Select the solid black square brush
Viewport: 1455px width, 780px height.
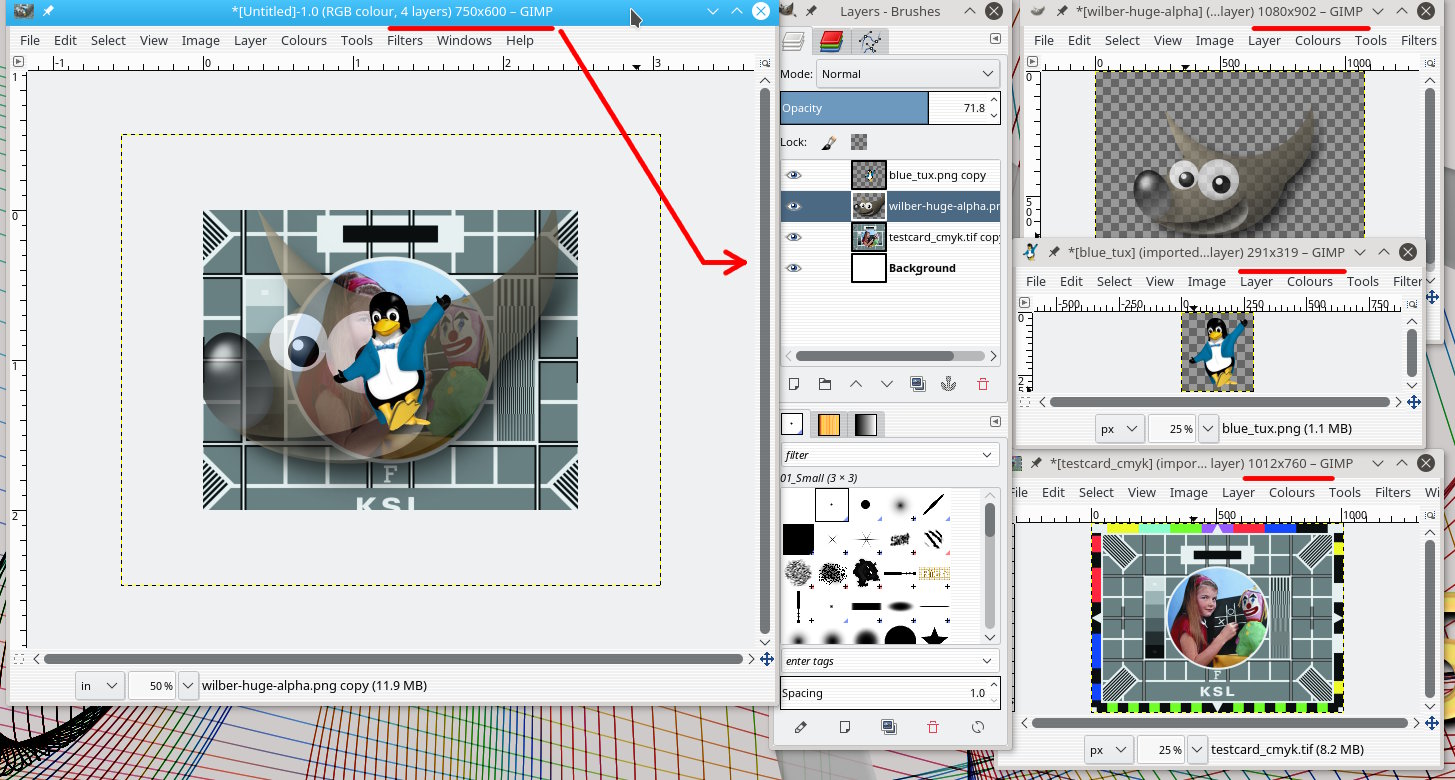pos(798,539)
